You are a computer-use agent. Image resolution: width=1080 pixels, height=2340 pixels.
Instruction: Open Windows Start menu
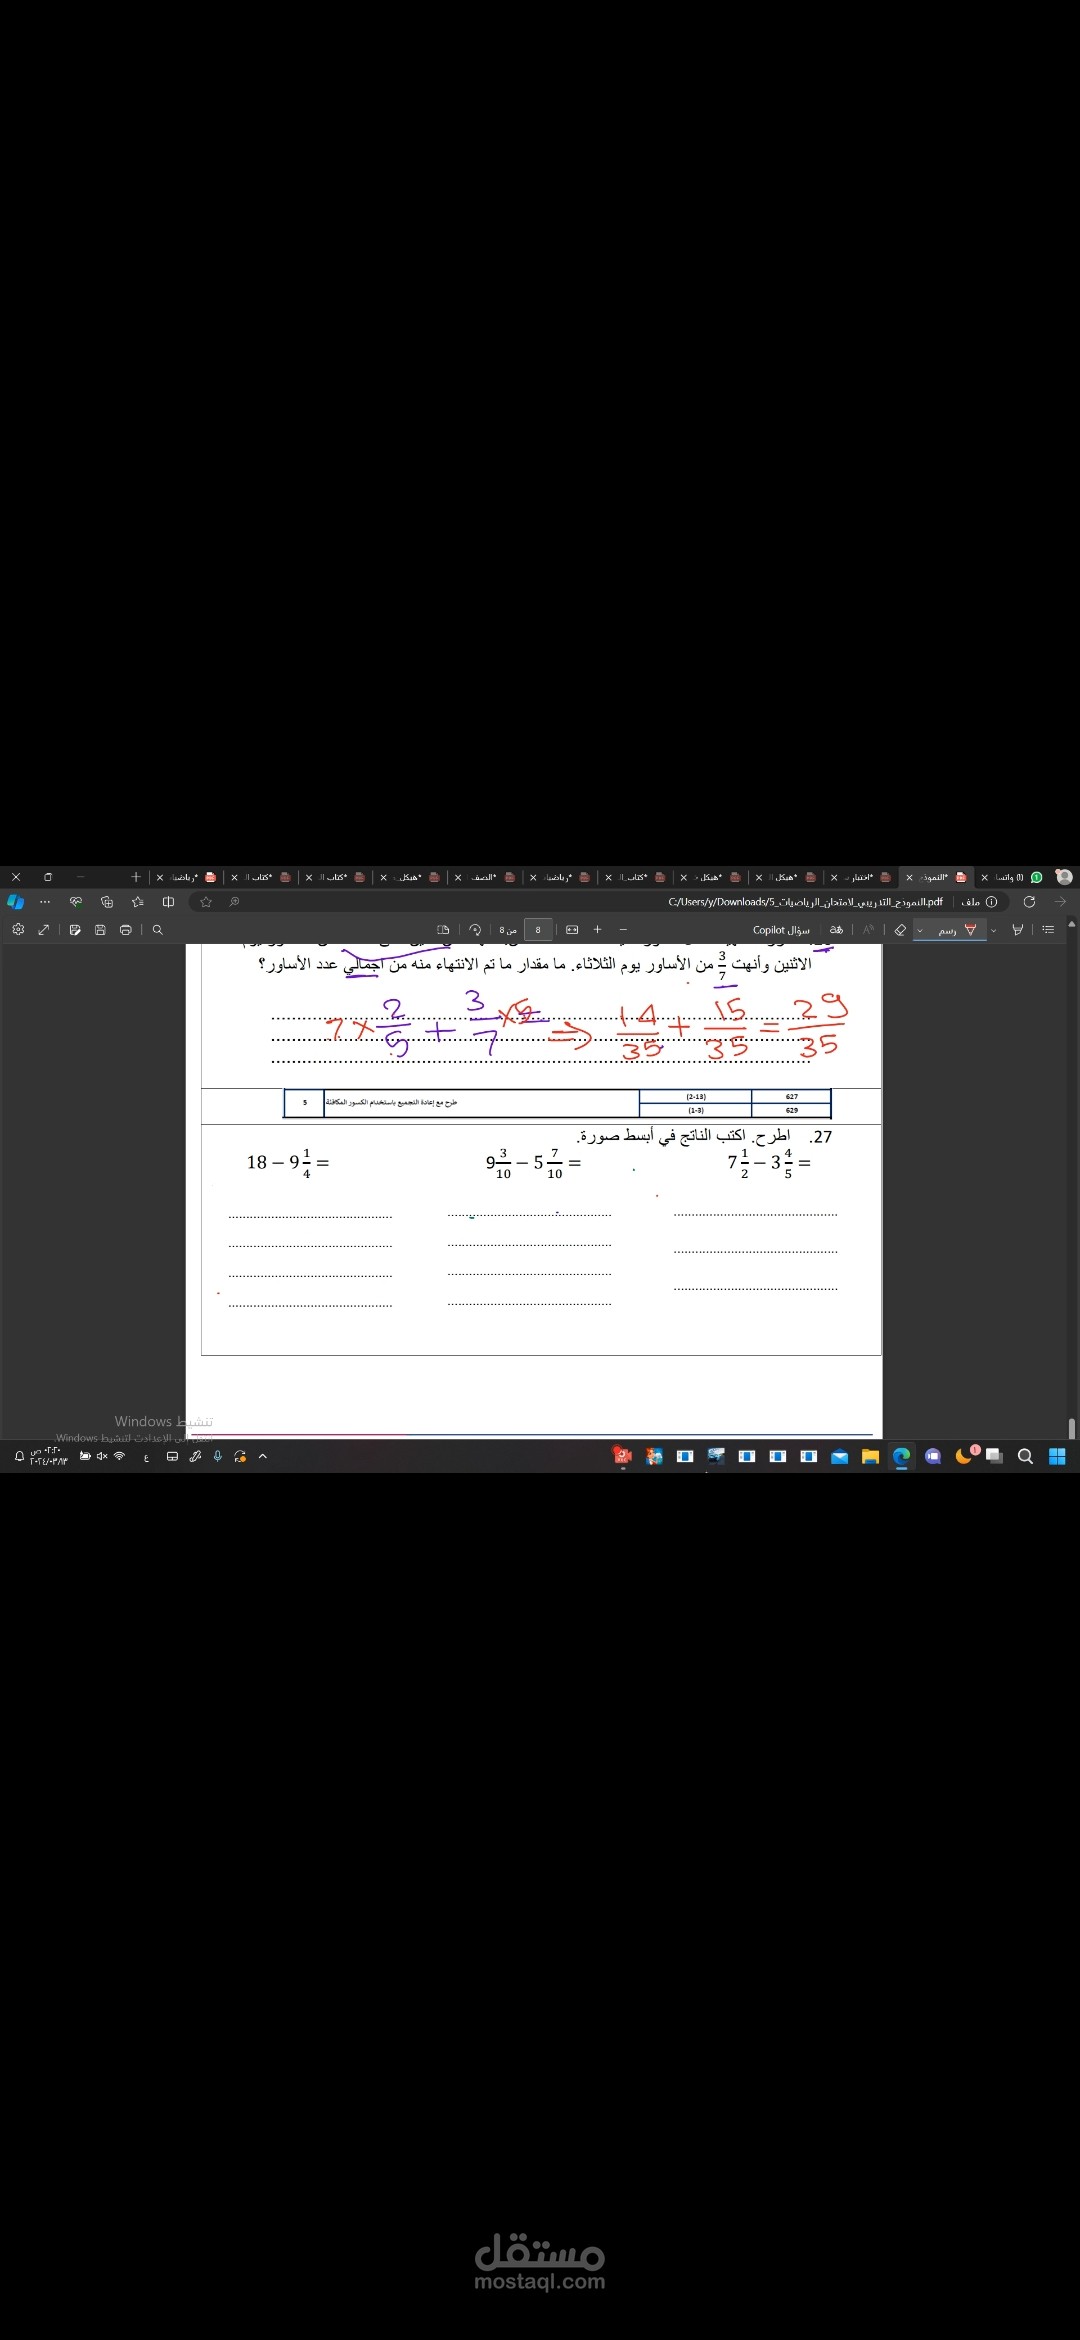click(1057, 1456)
